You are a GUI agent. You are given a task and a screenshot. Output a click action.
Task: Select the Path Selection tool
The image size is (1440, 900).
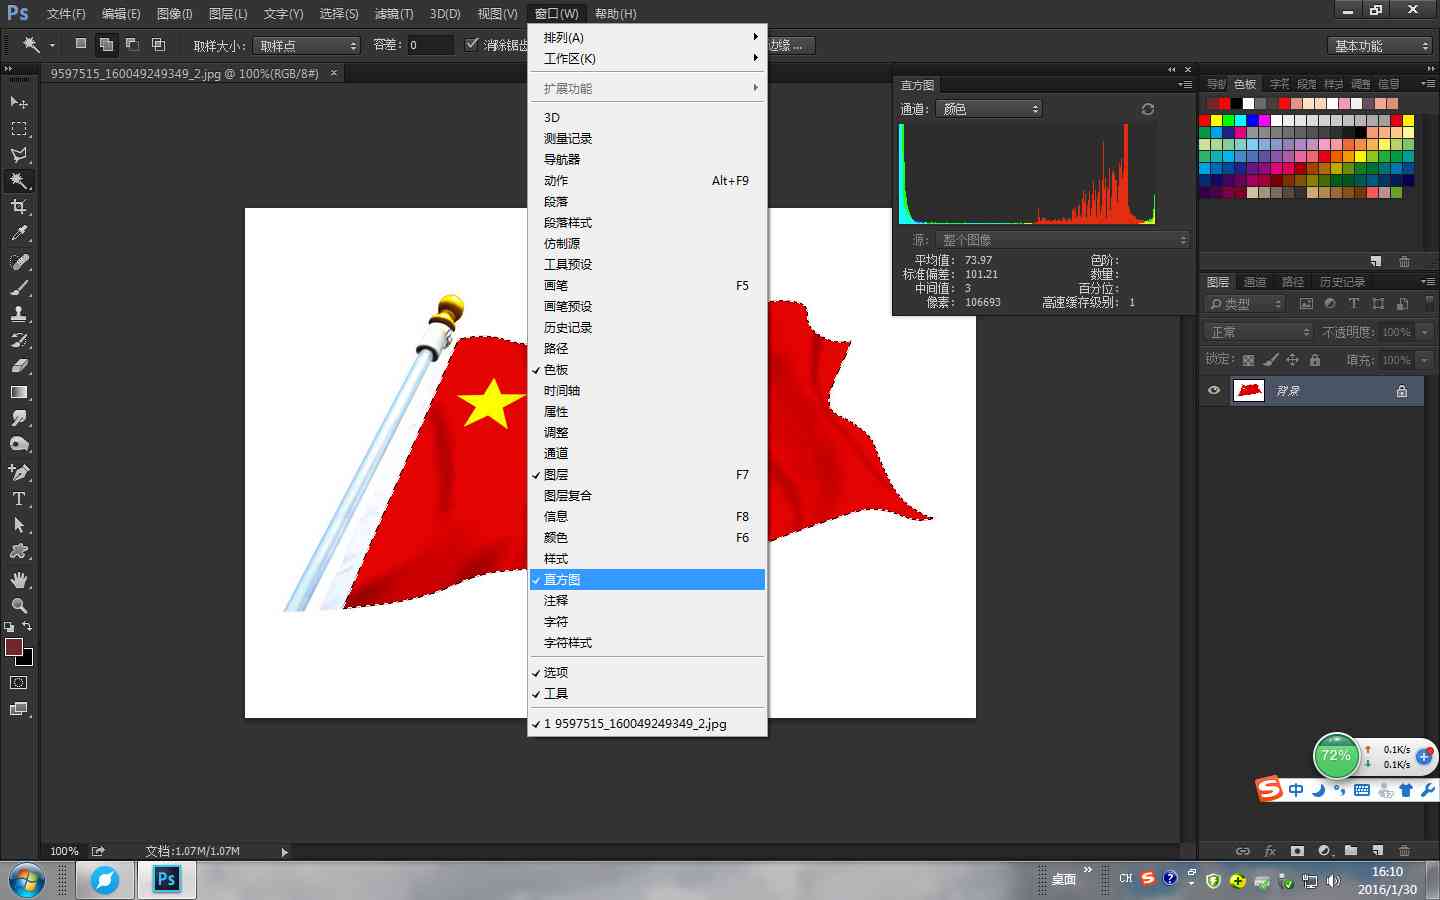point(19,524)
